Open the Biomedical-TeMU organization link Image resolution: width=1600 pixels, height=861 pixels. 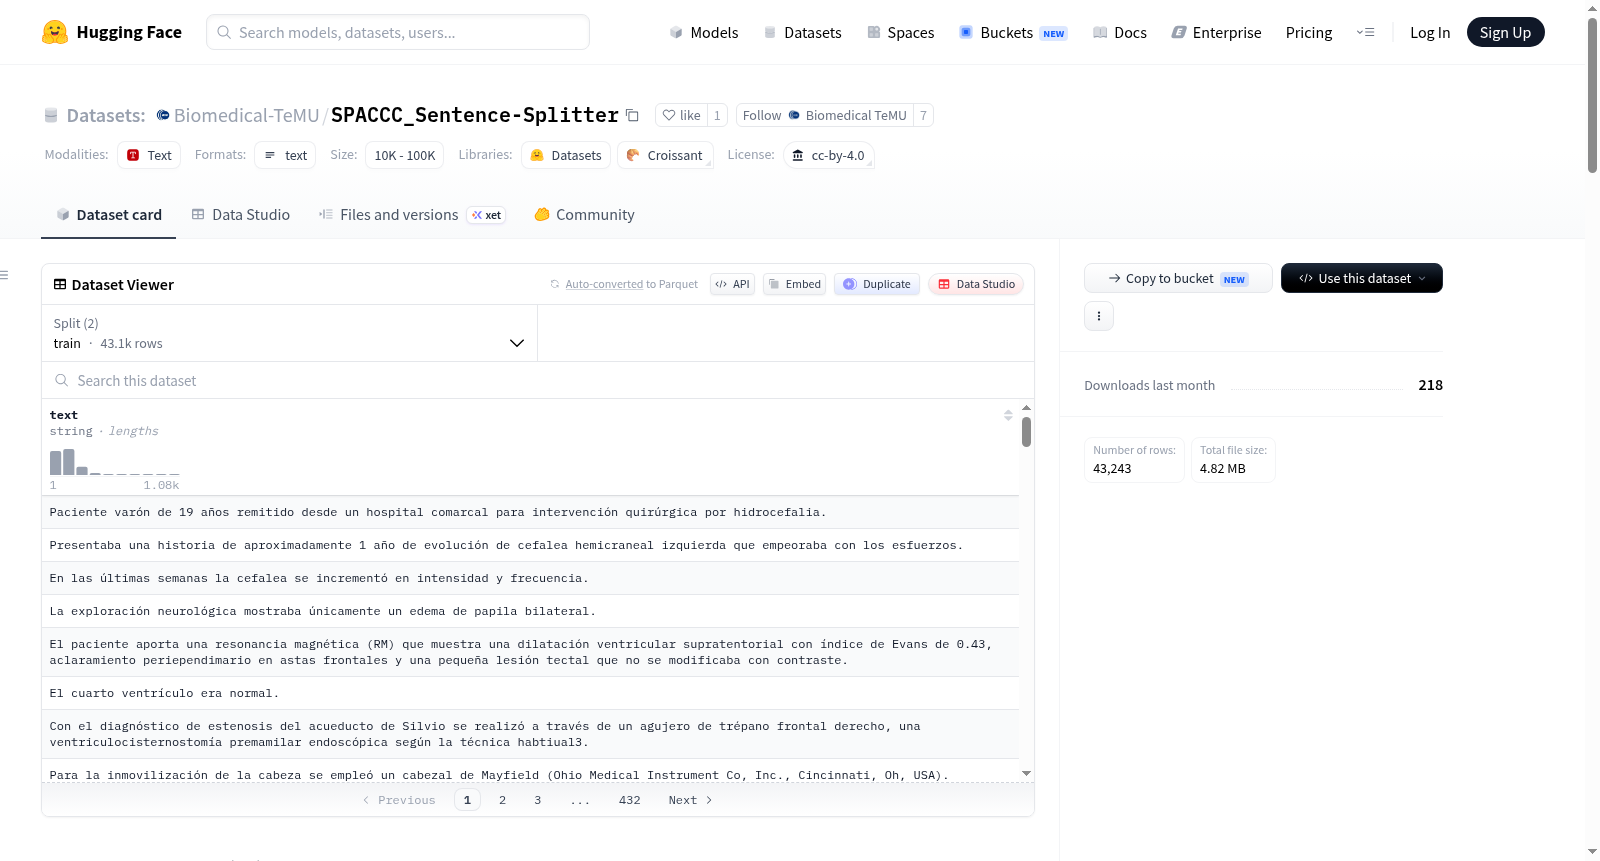(x=246, y=115)
